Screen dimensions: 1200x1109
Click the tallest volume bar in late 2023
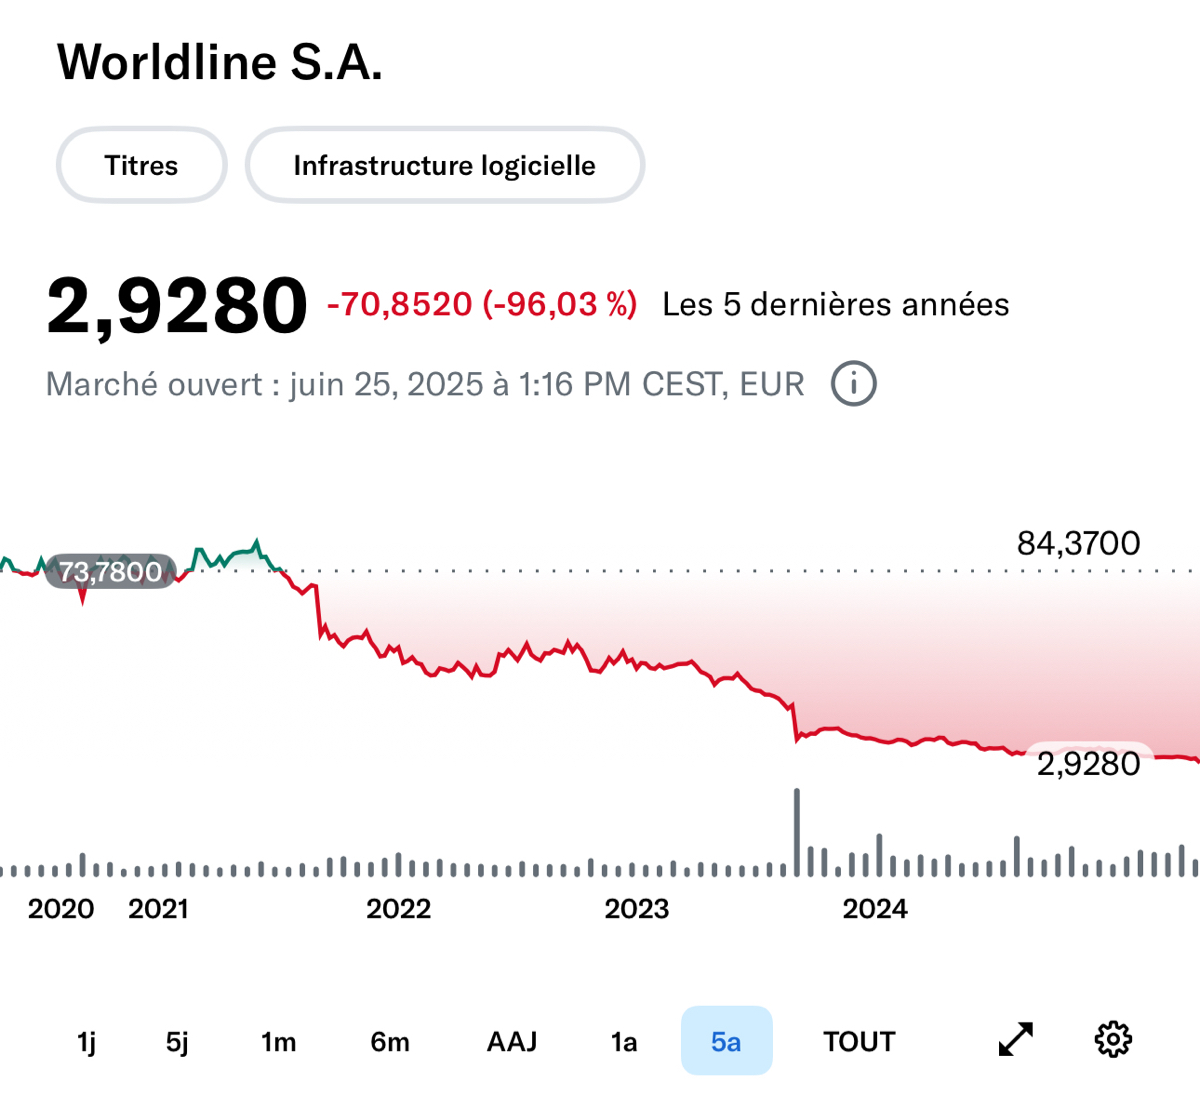pyautogui.click(x=797, y=832)
